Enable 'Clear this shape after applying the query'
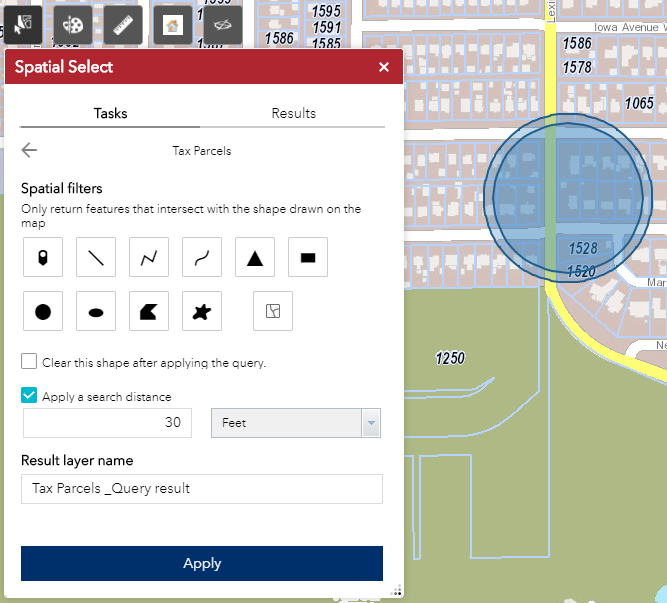This screenshot has height=603, width=667. 30,362
